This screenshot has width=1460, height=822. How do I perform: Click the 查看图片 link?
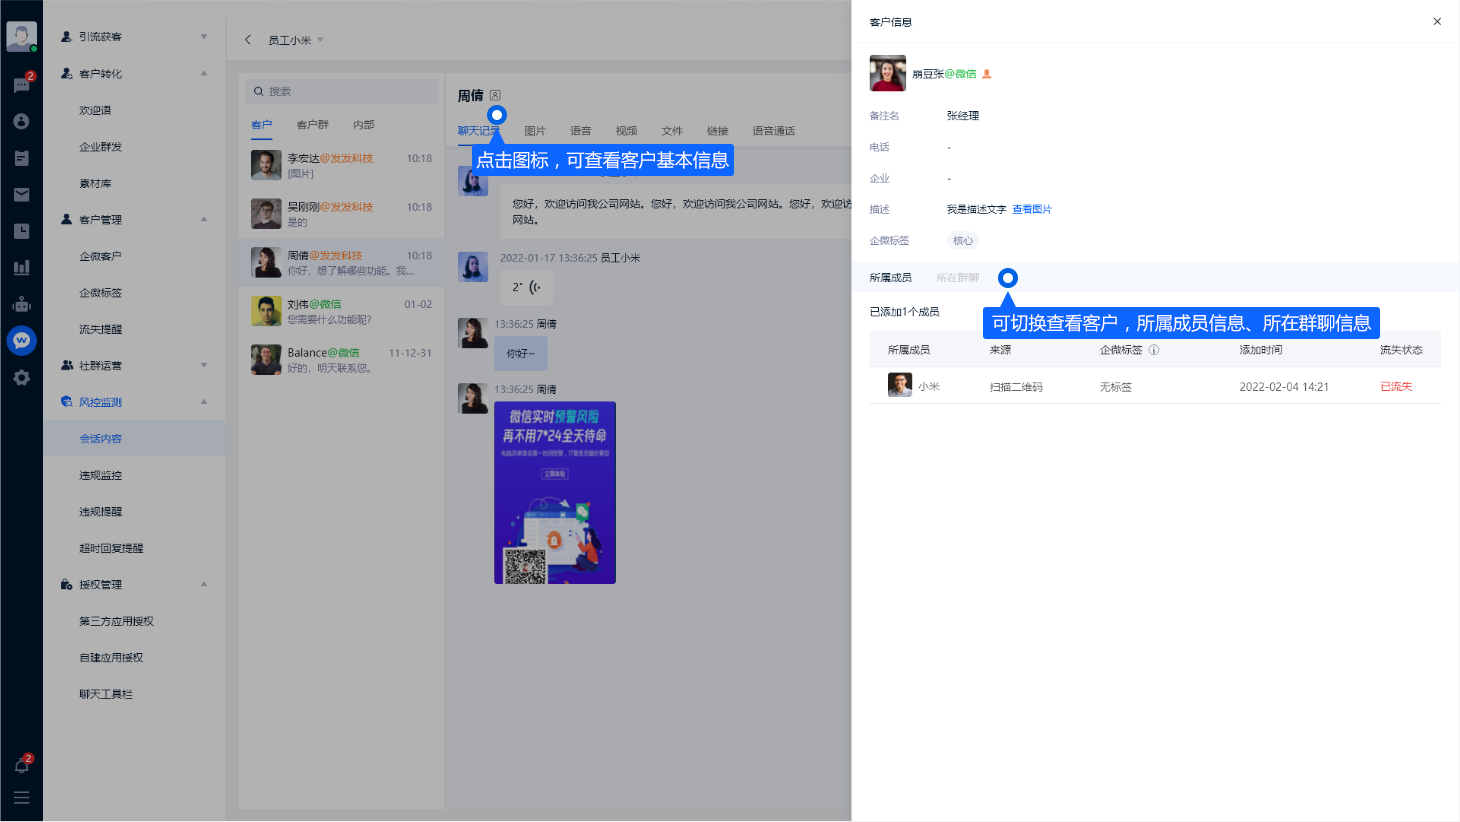coord(1032,210)
